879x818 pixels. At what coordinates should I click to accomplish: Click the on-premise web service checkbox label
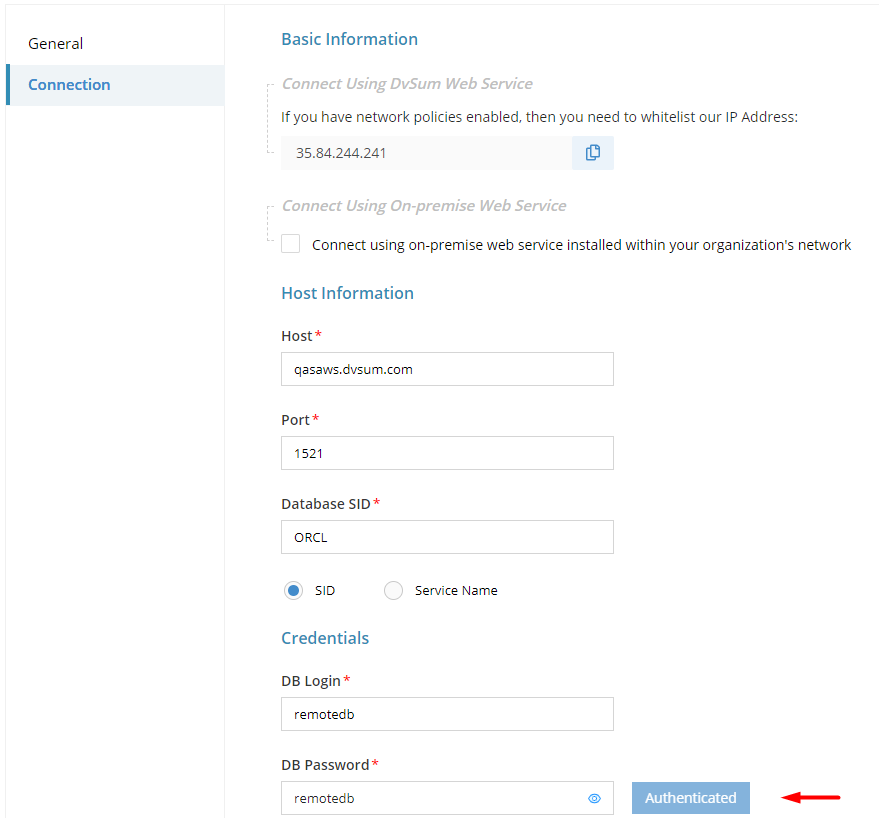pyautogui.click(x=581, y=245)
